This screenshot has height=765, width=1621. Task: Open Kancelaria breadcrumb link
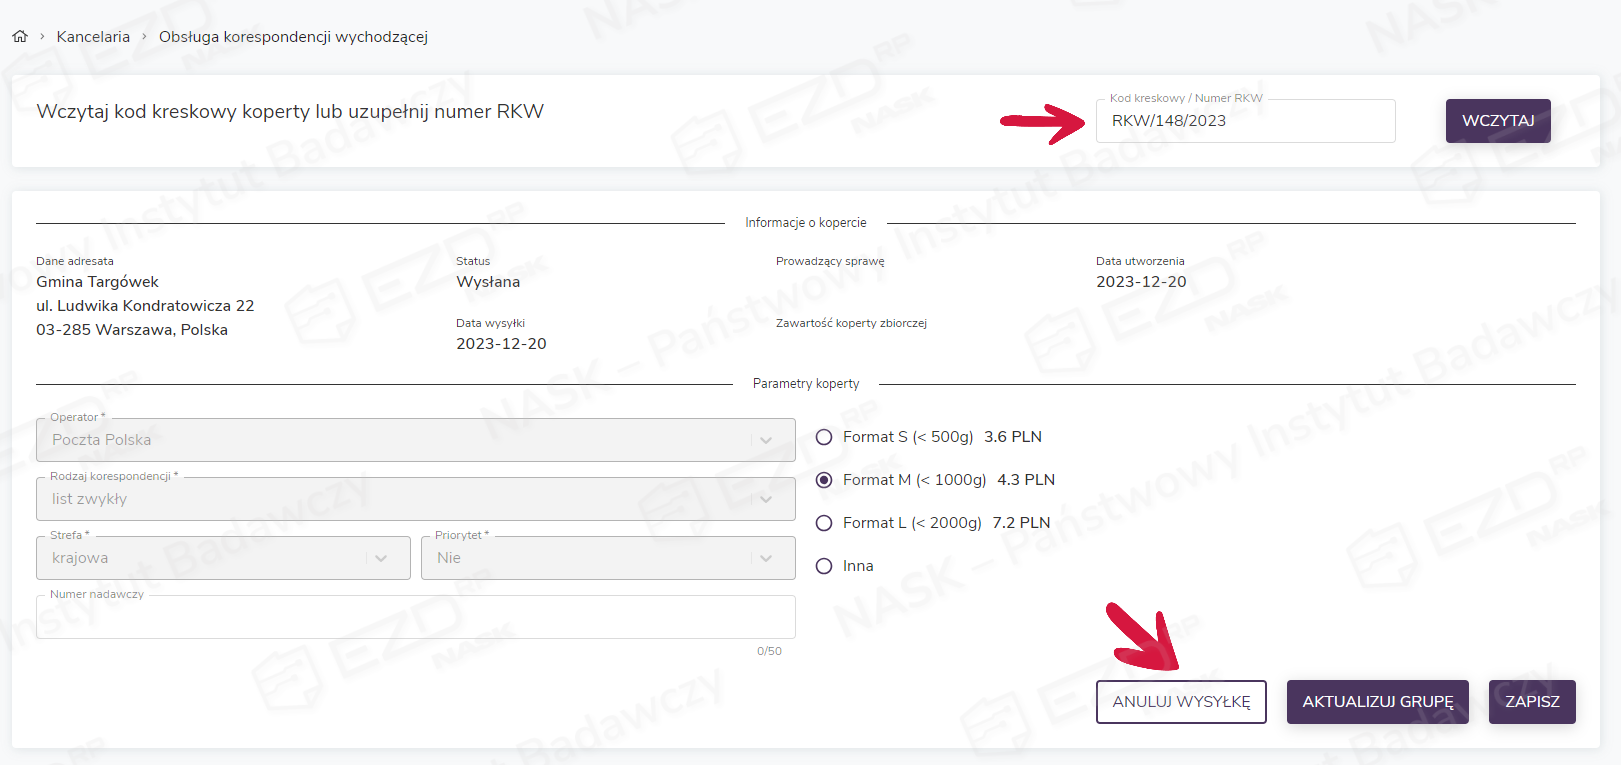pyautogui.click(x=93, y=37)
